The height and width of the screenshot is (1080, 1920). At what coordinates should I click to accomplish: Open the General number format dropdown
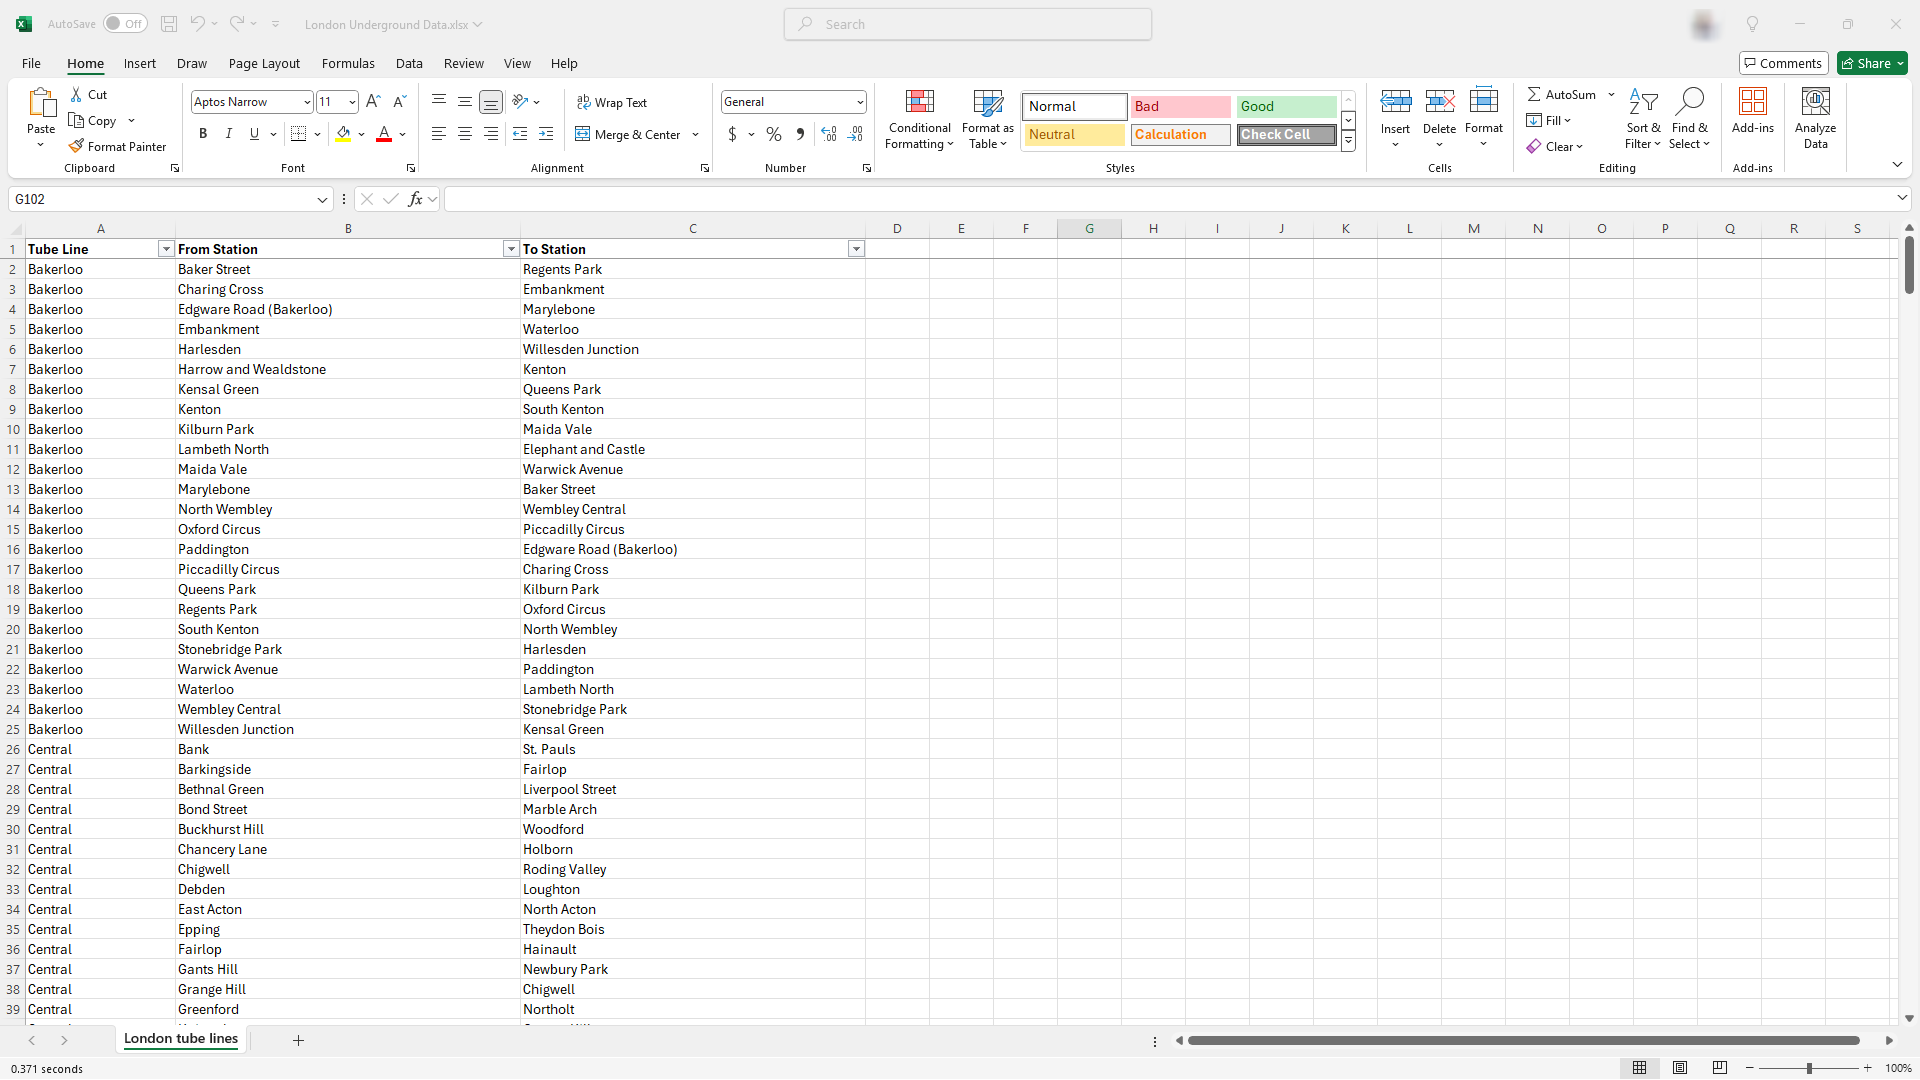[859, 102]
